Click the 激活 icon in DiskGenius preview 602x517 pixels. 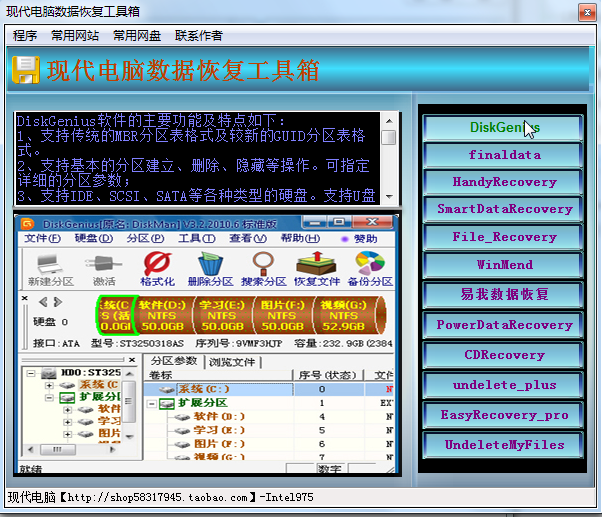(104, 270)
